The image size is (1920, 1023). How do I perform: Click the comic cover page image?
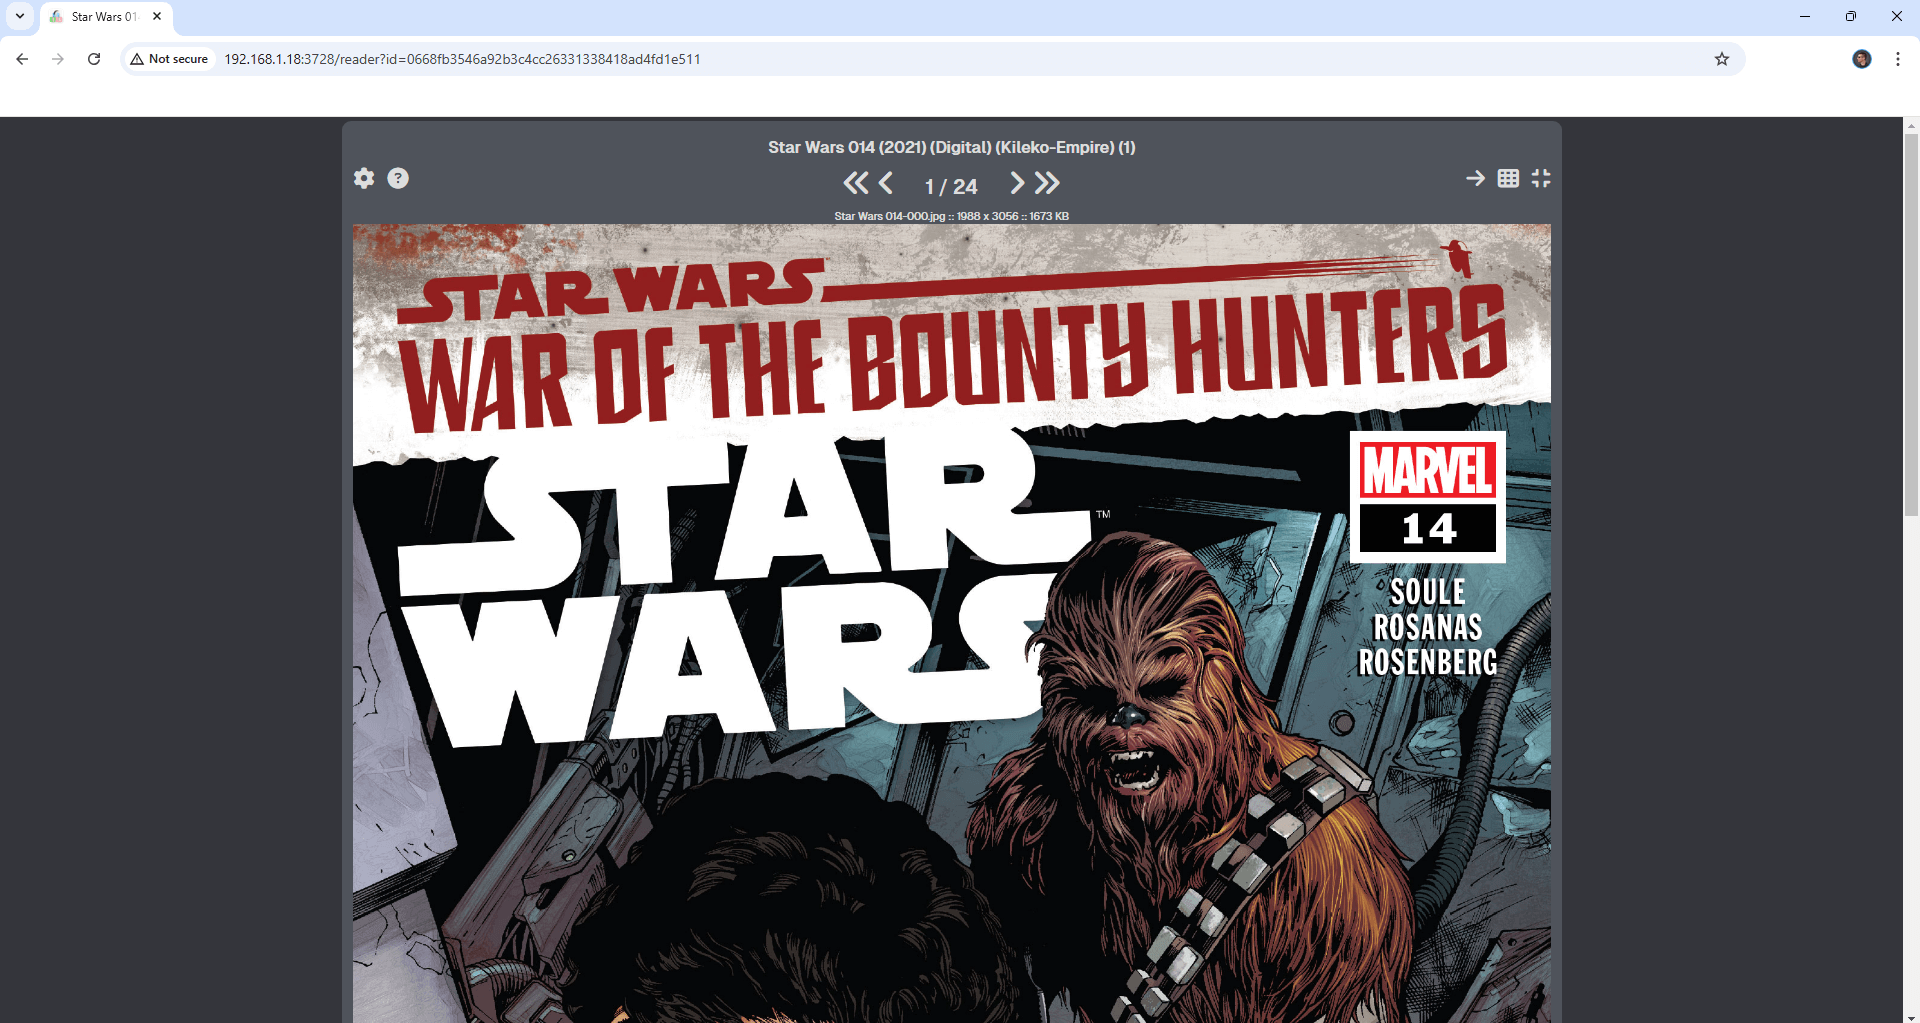point(952,623)
